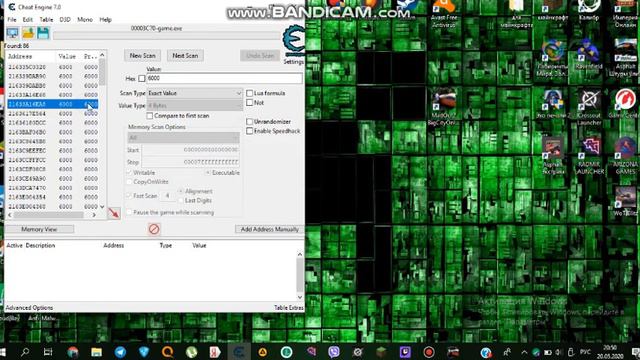Open the Asphalt desktop shortcut
The width and height of the screenshot is (640, 360).
[625, 57]
